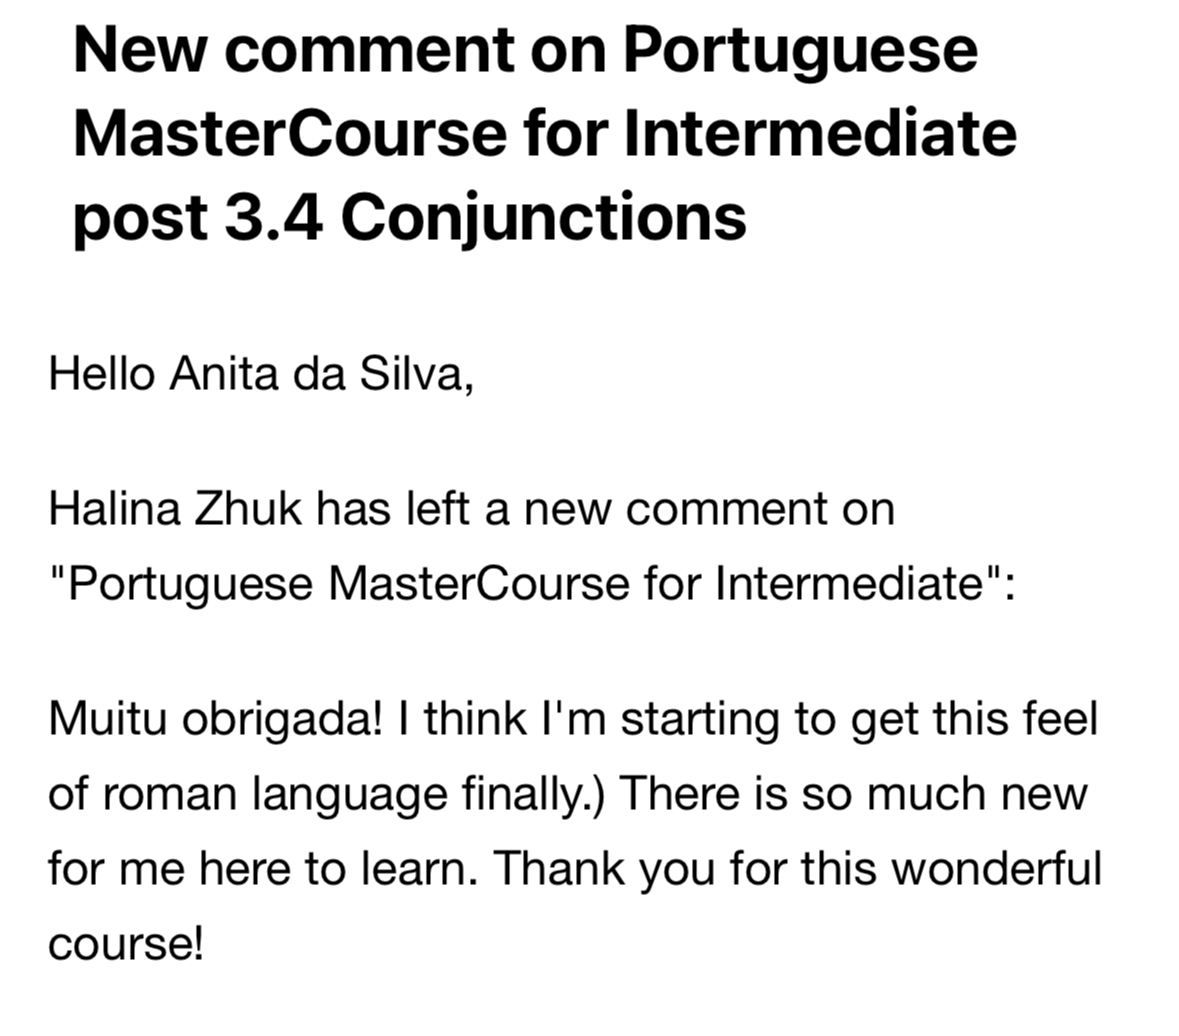
Task: Click commenter name "Halina Zhuk"
Action: point(174,509)
